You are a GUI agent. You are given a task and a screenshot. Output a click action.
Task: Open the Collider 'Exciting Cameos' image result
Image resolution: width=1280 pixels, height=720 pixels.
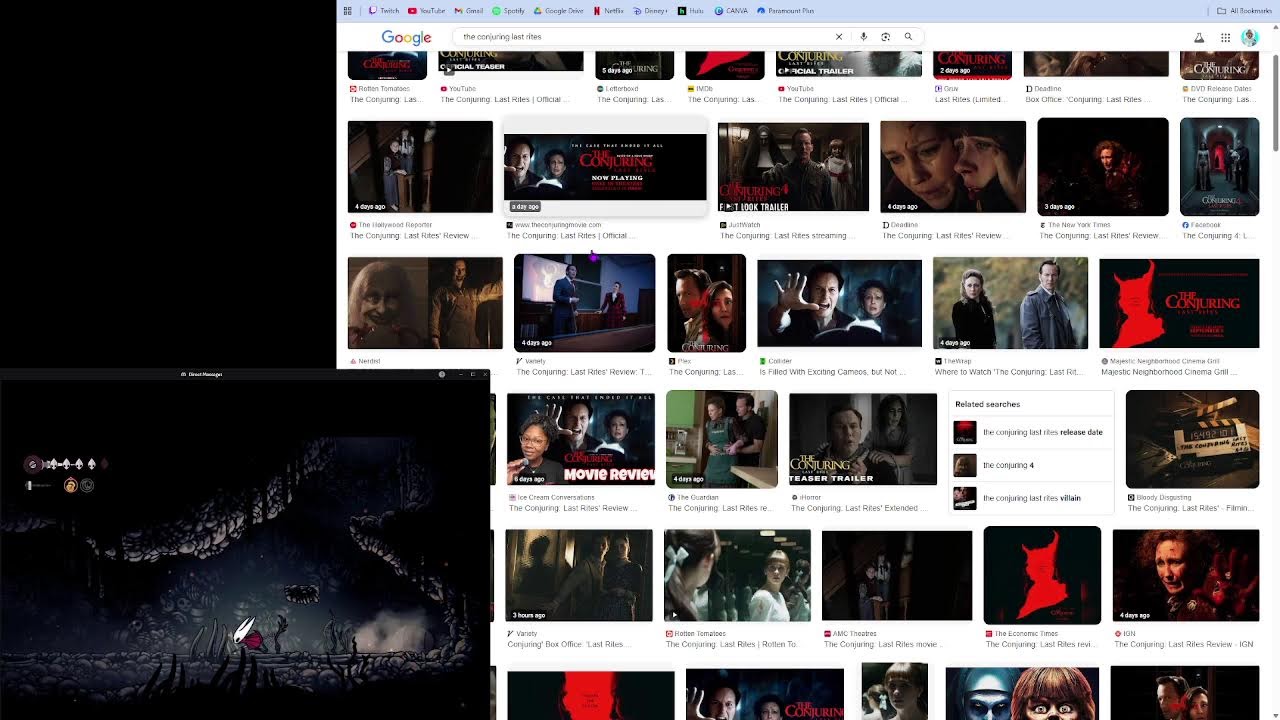pyautogui.click(x=839, y=304)
